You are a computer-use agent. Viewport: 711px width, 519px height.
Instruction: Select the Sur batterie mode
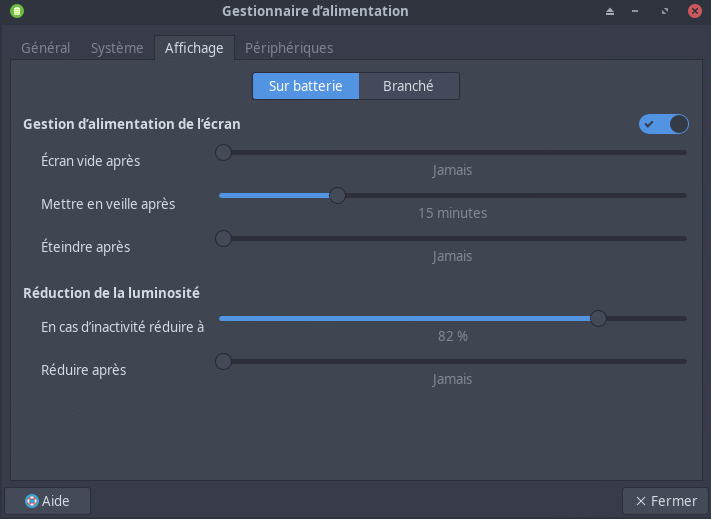[306, 86]
